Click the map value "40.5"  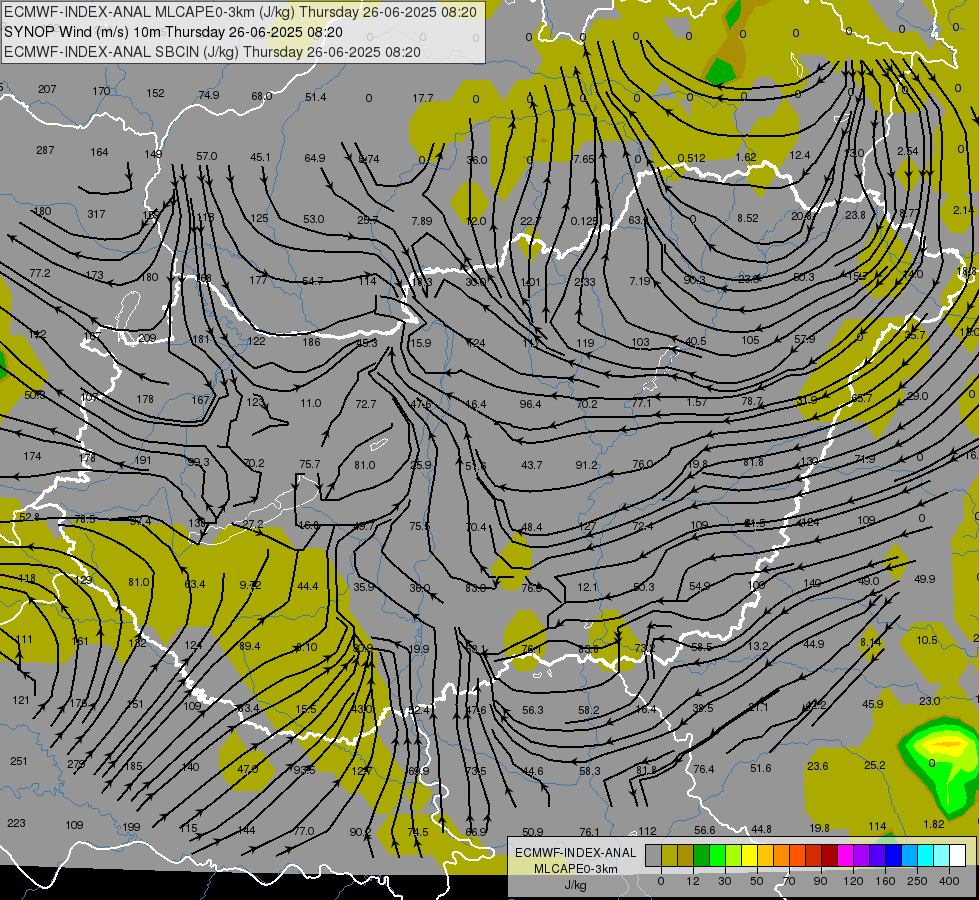[x=696, y=342]
